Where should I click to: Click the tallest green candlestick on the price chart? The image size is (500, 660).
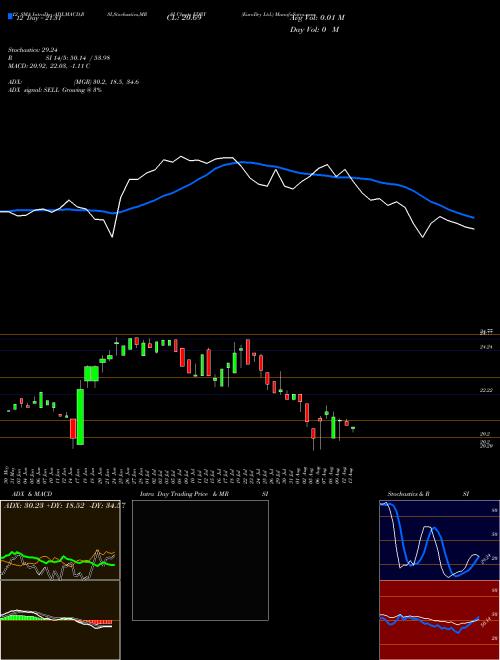tap(80, 417)
